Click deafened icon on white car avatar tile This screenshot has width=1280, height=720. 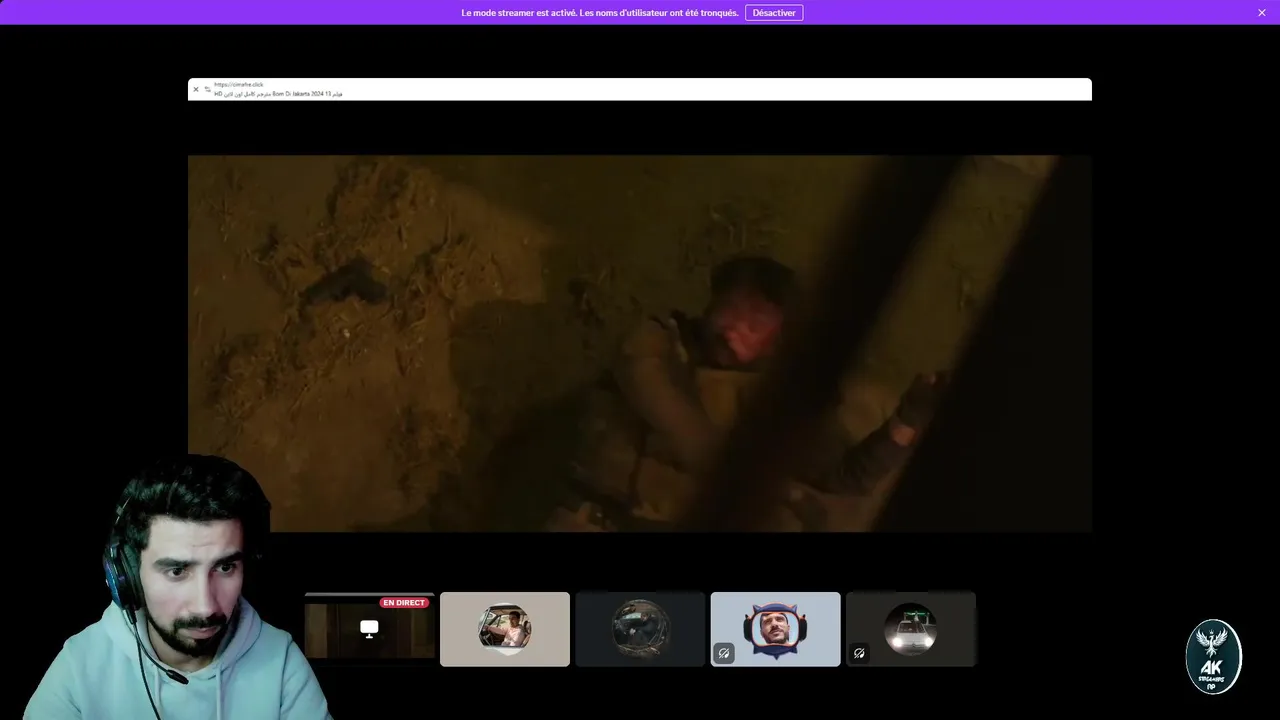pyautogui.click(x=859, y=653)
